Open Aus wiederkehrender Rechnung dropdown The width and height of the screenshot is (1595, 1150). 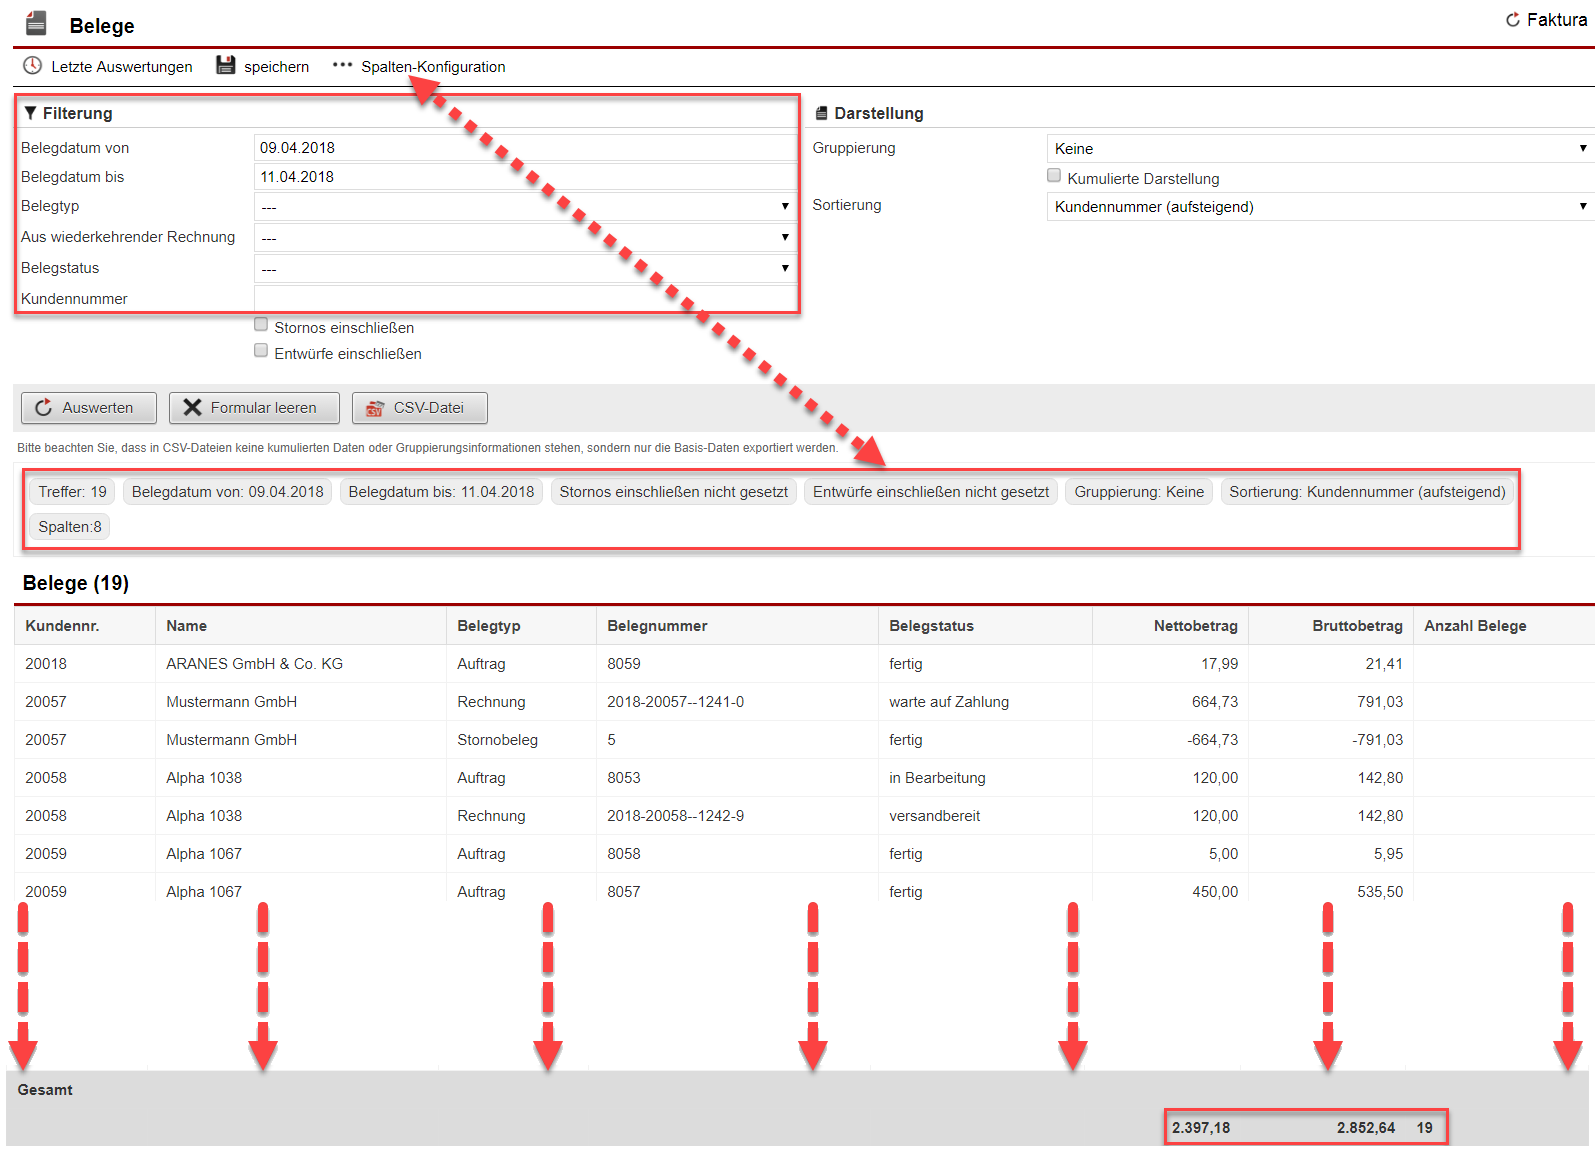click(525, 237)
